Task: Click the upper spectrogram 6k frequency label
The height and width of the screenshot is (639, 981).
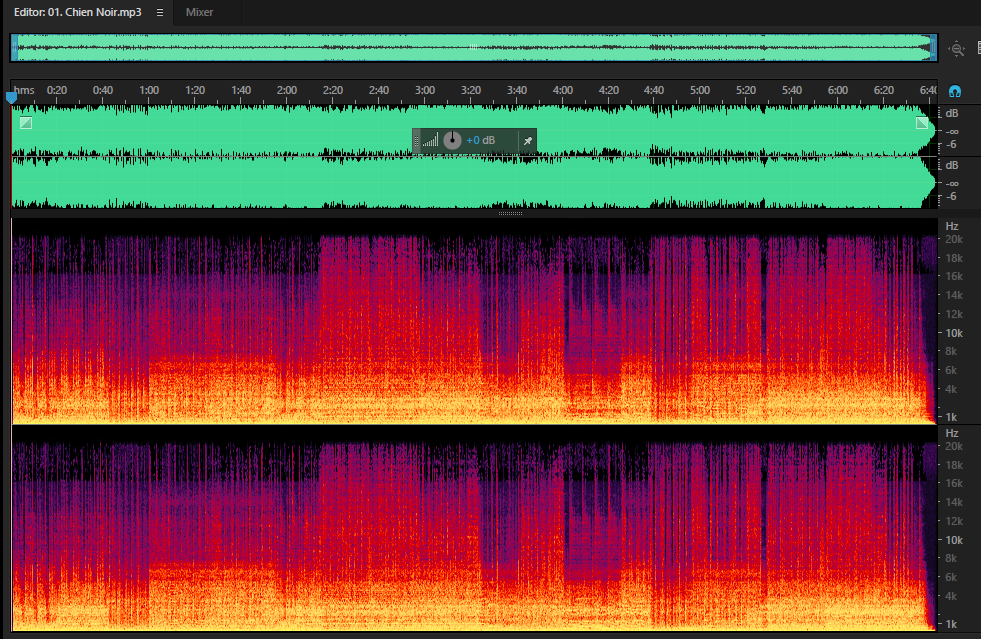Action: point(951,370)
